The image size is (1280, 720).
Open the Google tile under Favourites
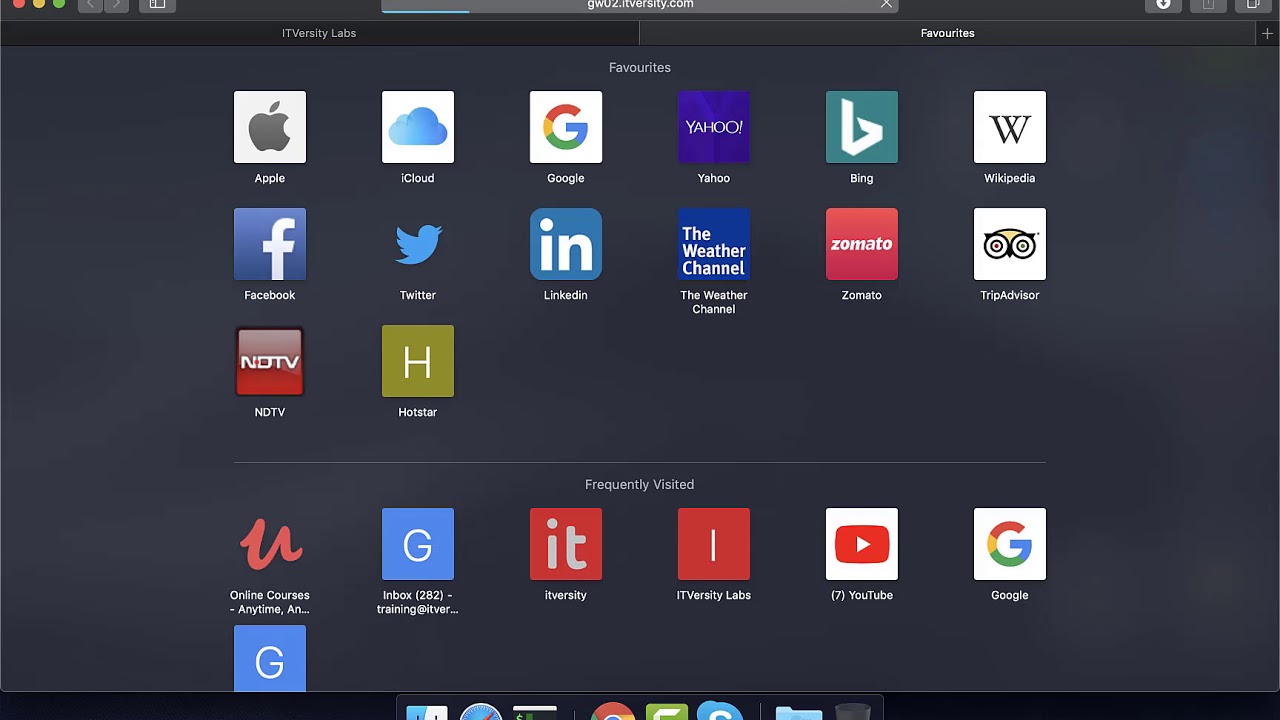(x=565, y=127)
